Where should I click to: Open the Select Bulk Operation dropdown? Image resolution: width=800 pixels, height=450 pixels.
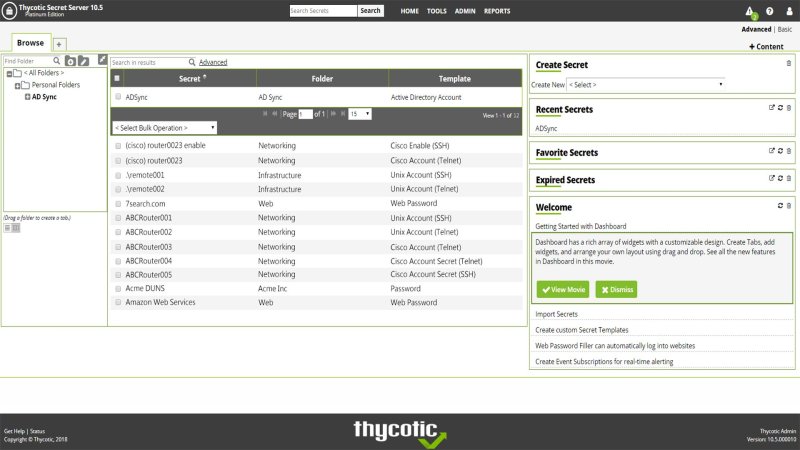[164, 128]
